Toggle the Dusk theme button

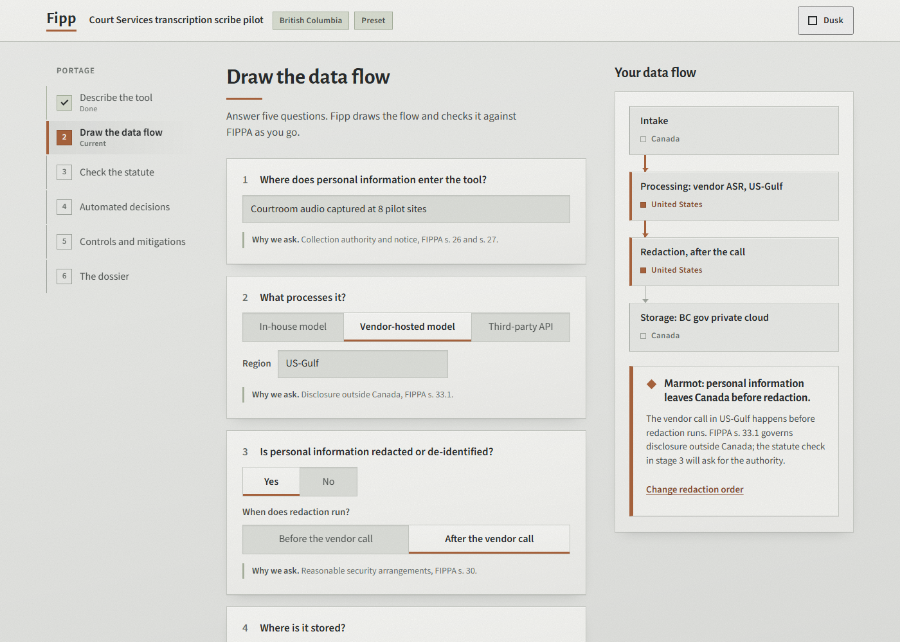coord(825,20)
